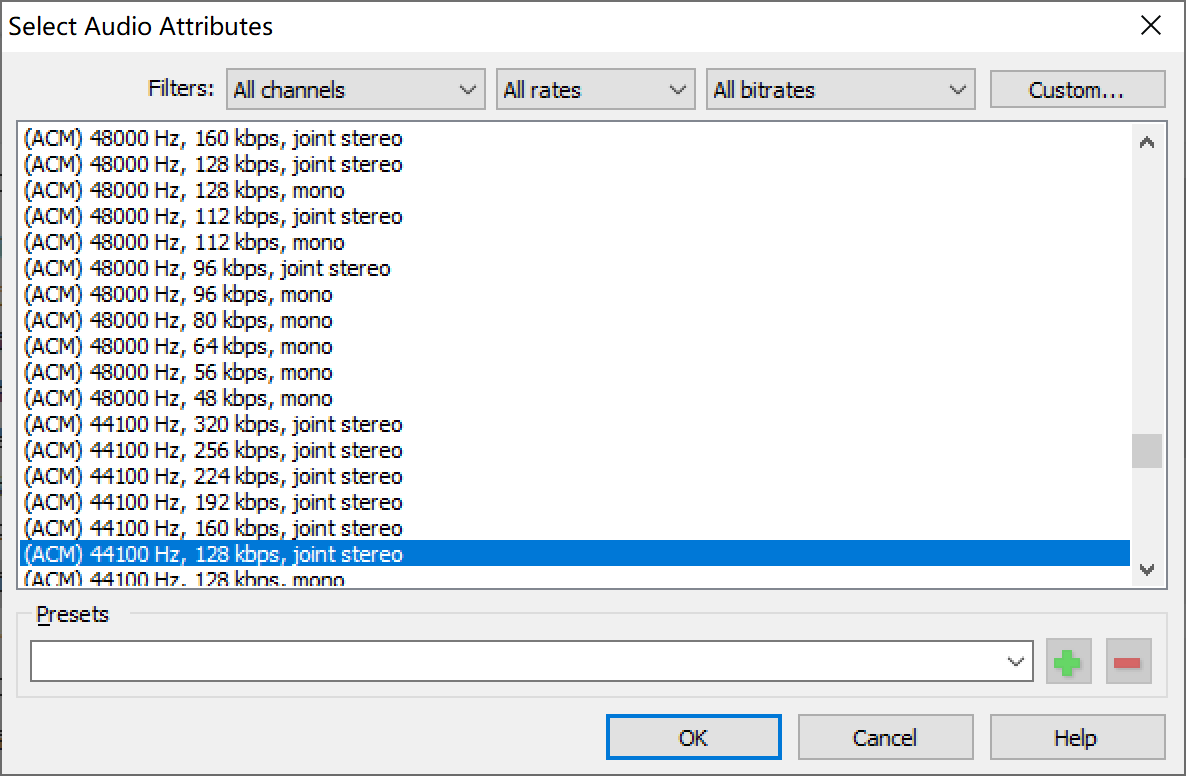
Task: Expand the All rates filter dropdown
Action: click(595, 90)
